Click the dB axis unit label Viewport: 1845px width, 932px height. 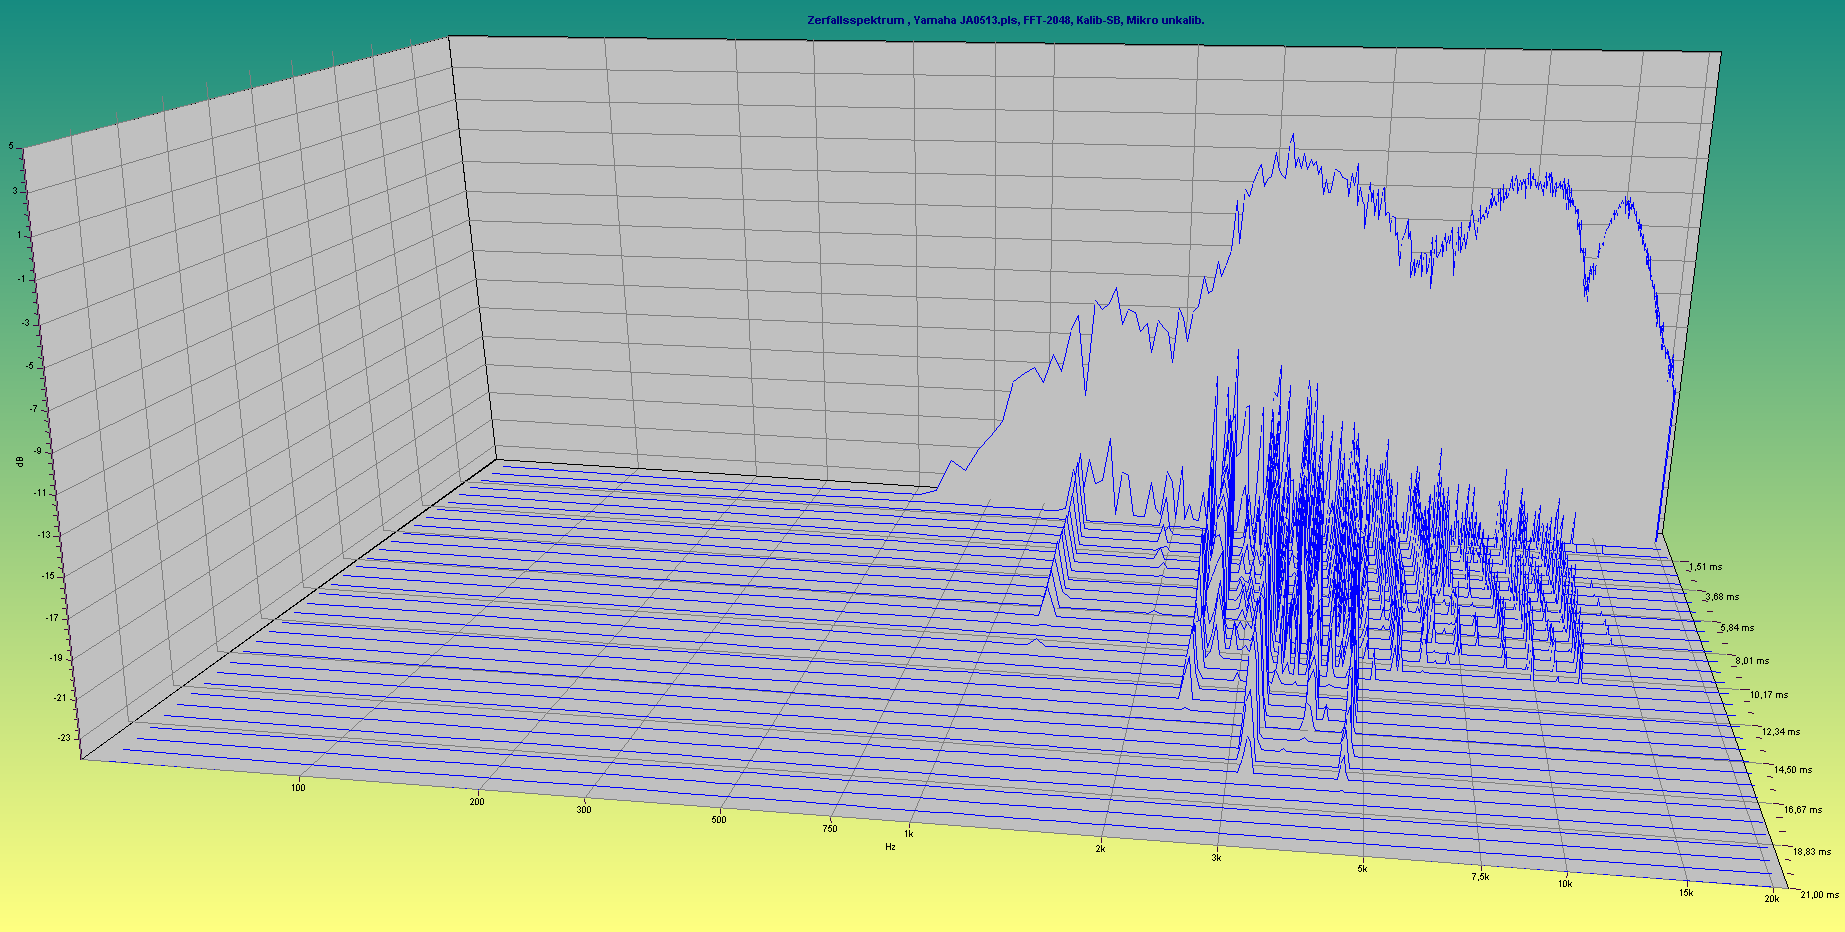pos(20,461)
